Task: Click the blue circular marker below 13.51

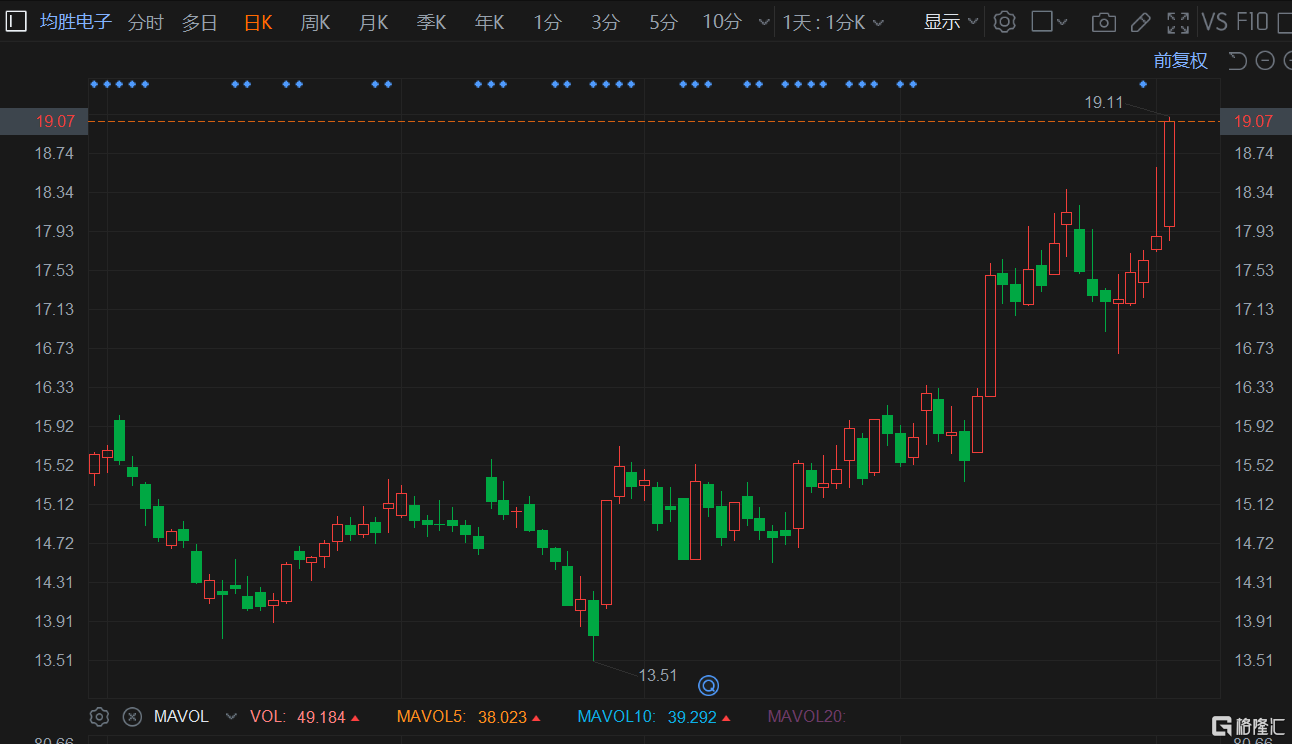Action: coord(708,685)
